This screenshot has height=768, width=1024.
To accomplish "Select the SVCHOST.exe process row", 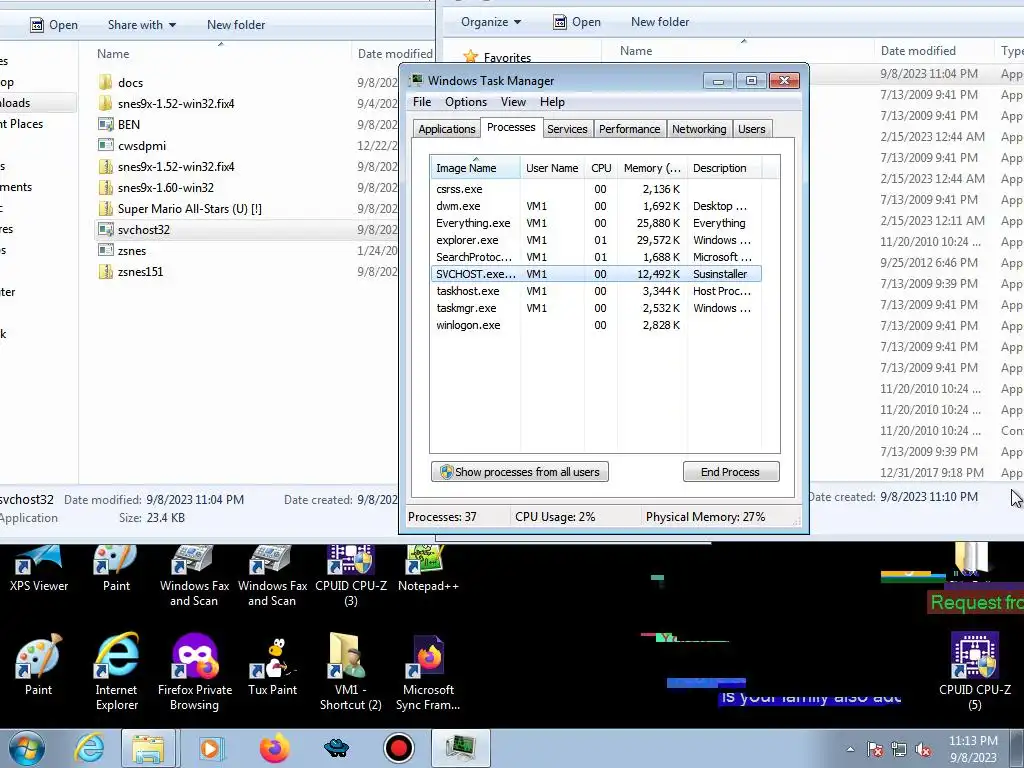I will 596,274.
